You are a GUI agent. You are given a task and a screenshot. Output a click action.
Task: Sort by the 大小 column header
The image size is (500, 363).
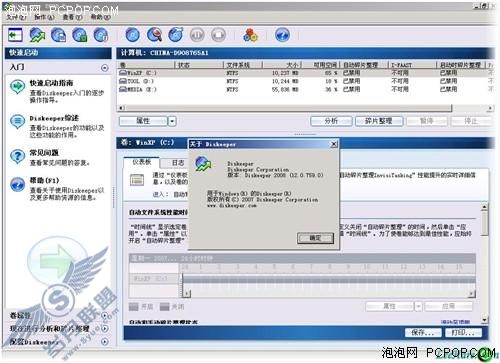pyautogui.click(x=282, y=65)
